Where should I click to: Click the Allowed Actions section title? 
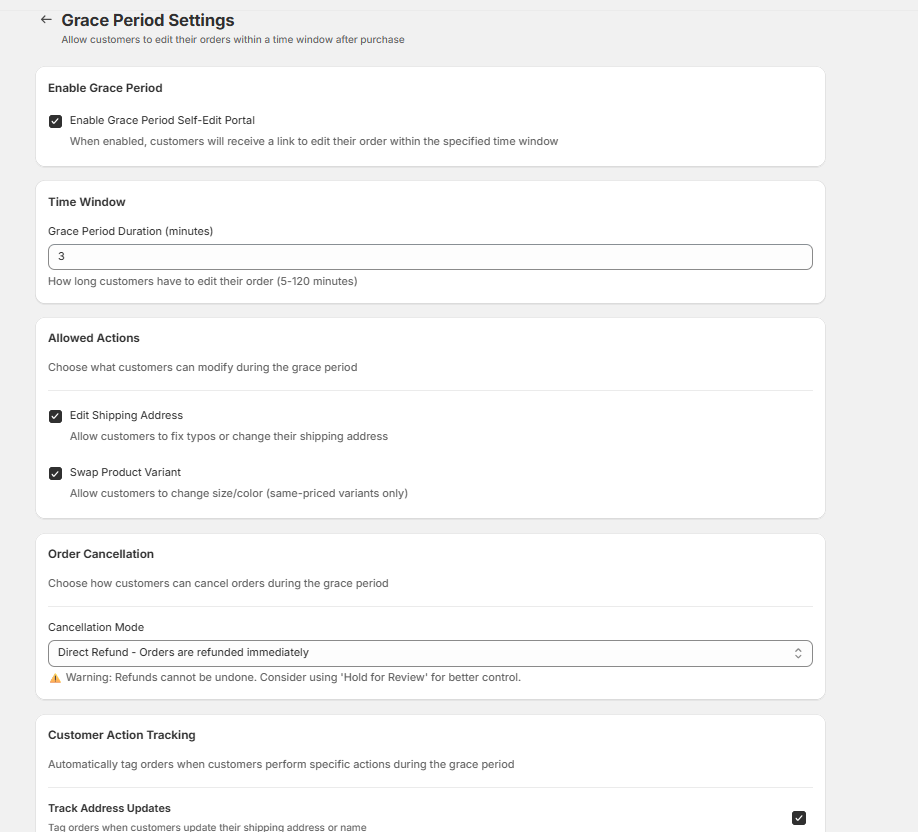93,338
